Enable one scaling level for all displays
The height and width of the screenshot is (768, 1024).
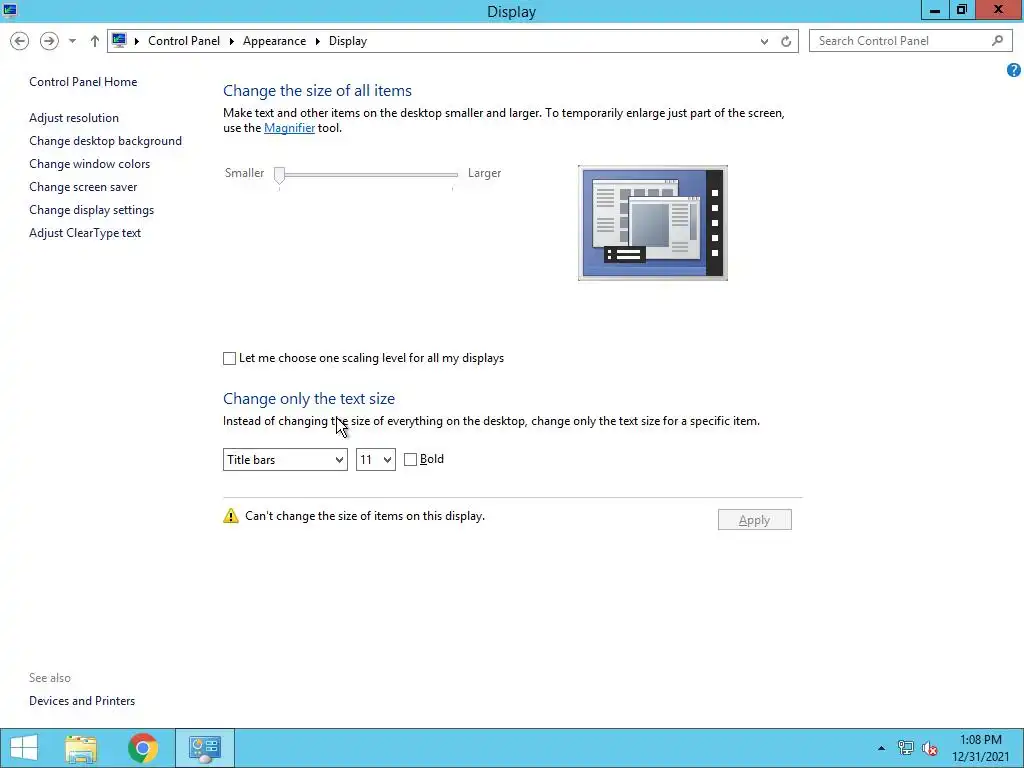coord(229,358)
